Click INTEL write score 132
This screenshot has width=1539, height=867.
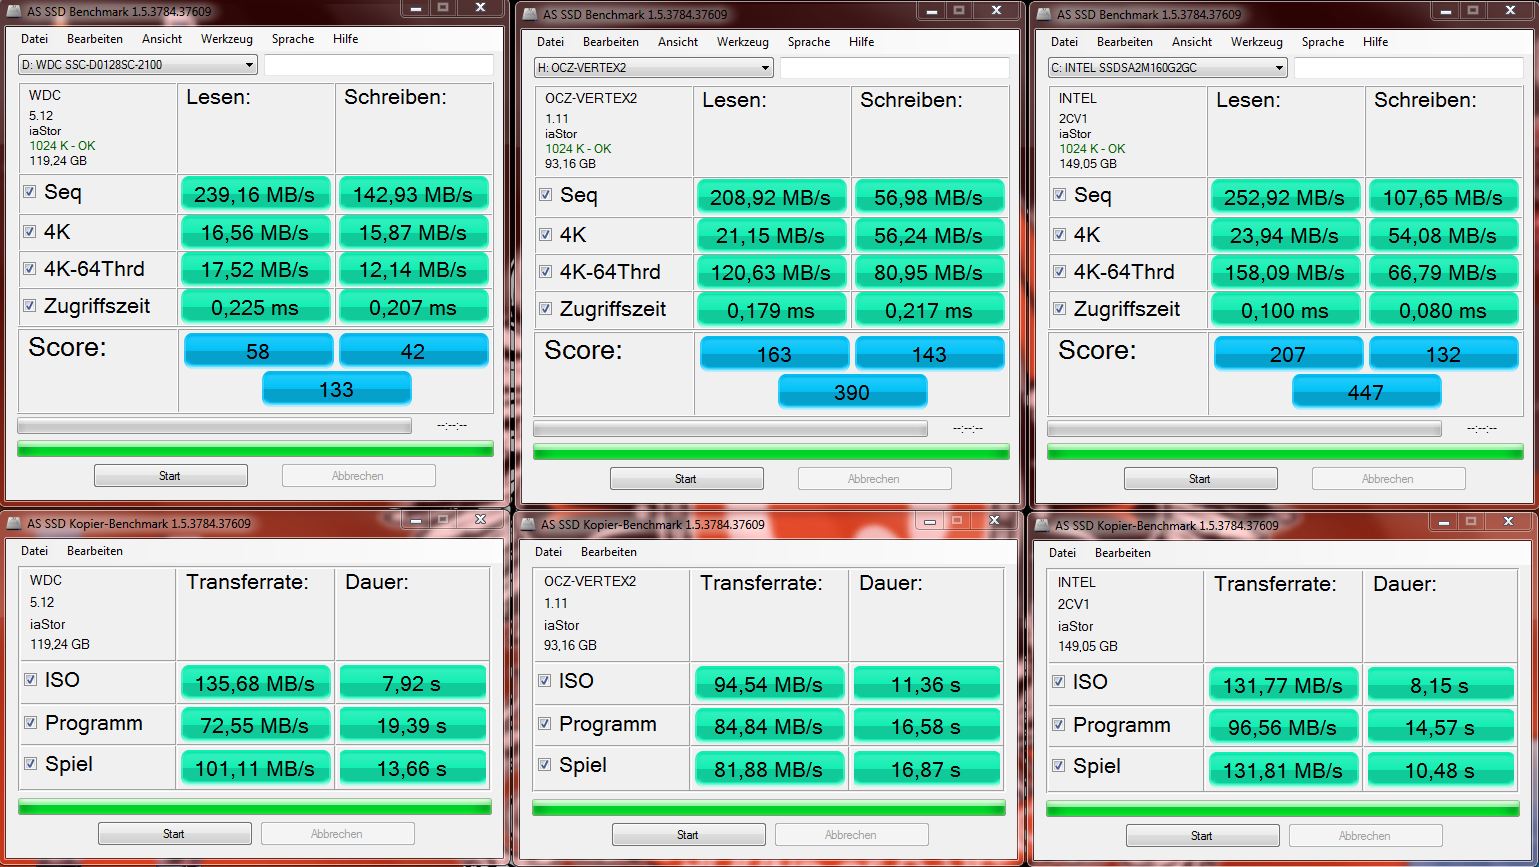pos(1443,354)
